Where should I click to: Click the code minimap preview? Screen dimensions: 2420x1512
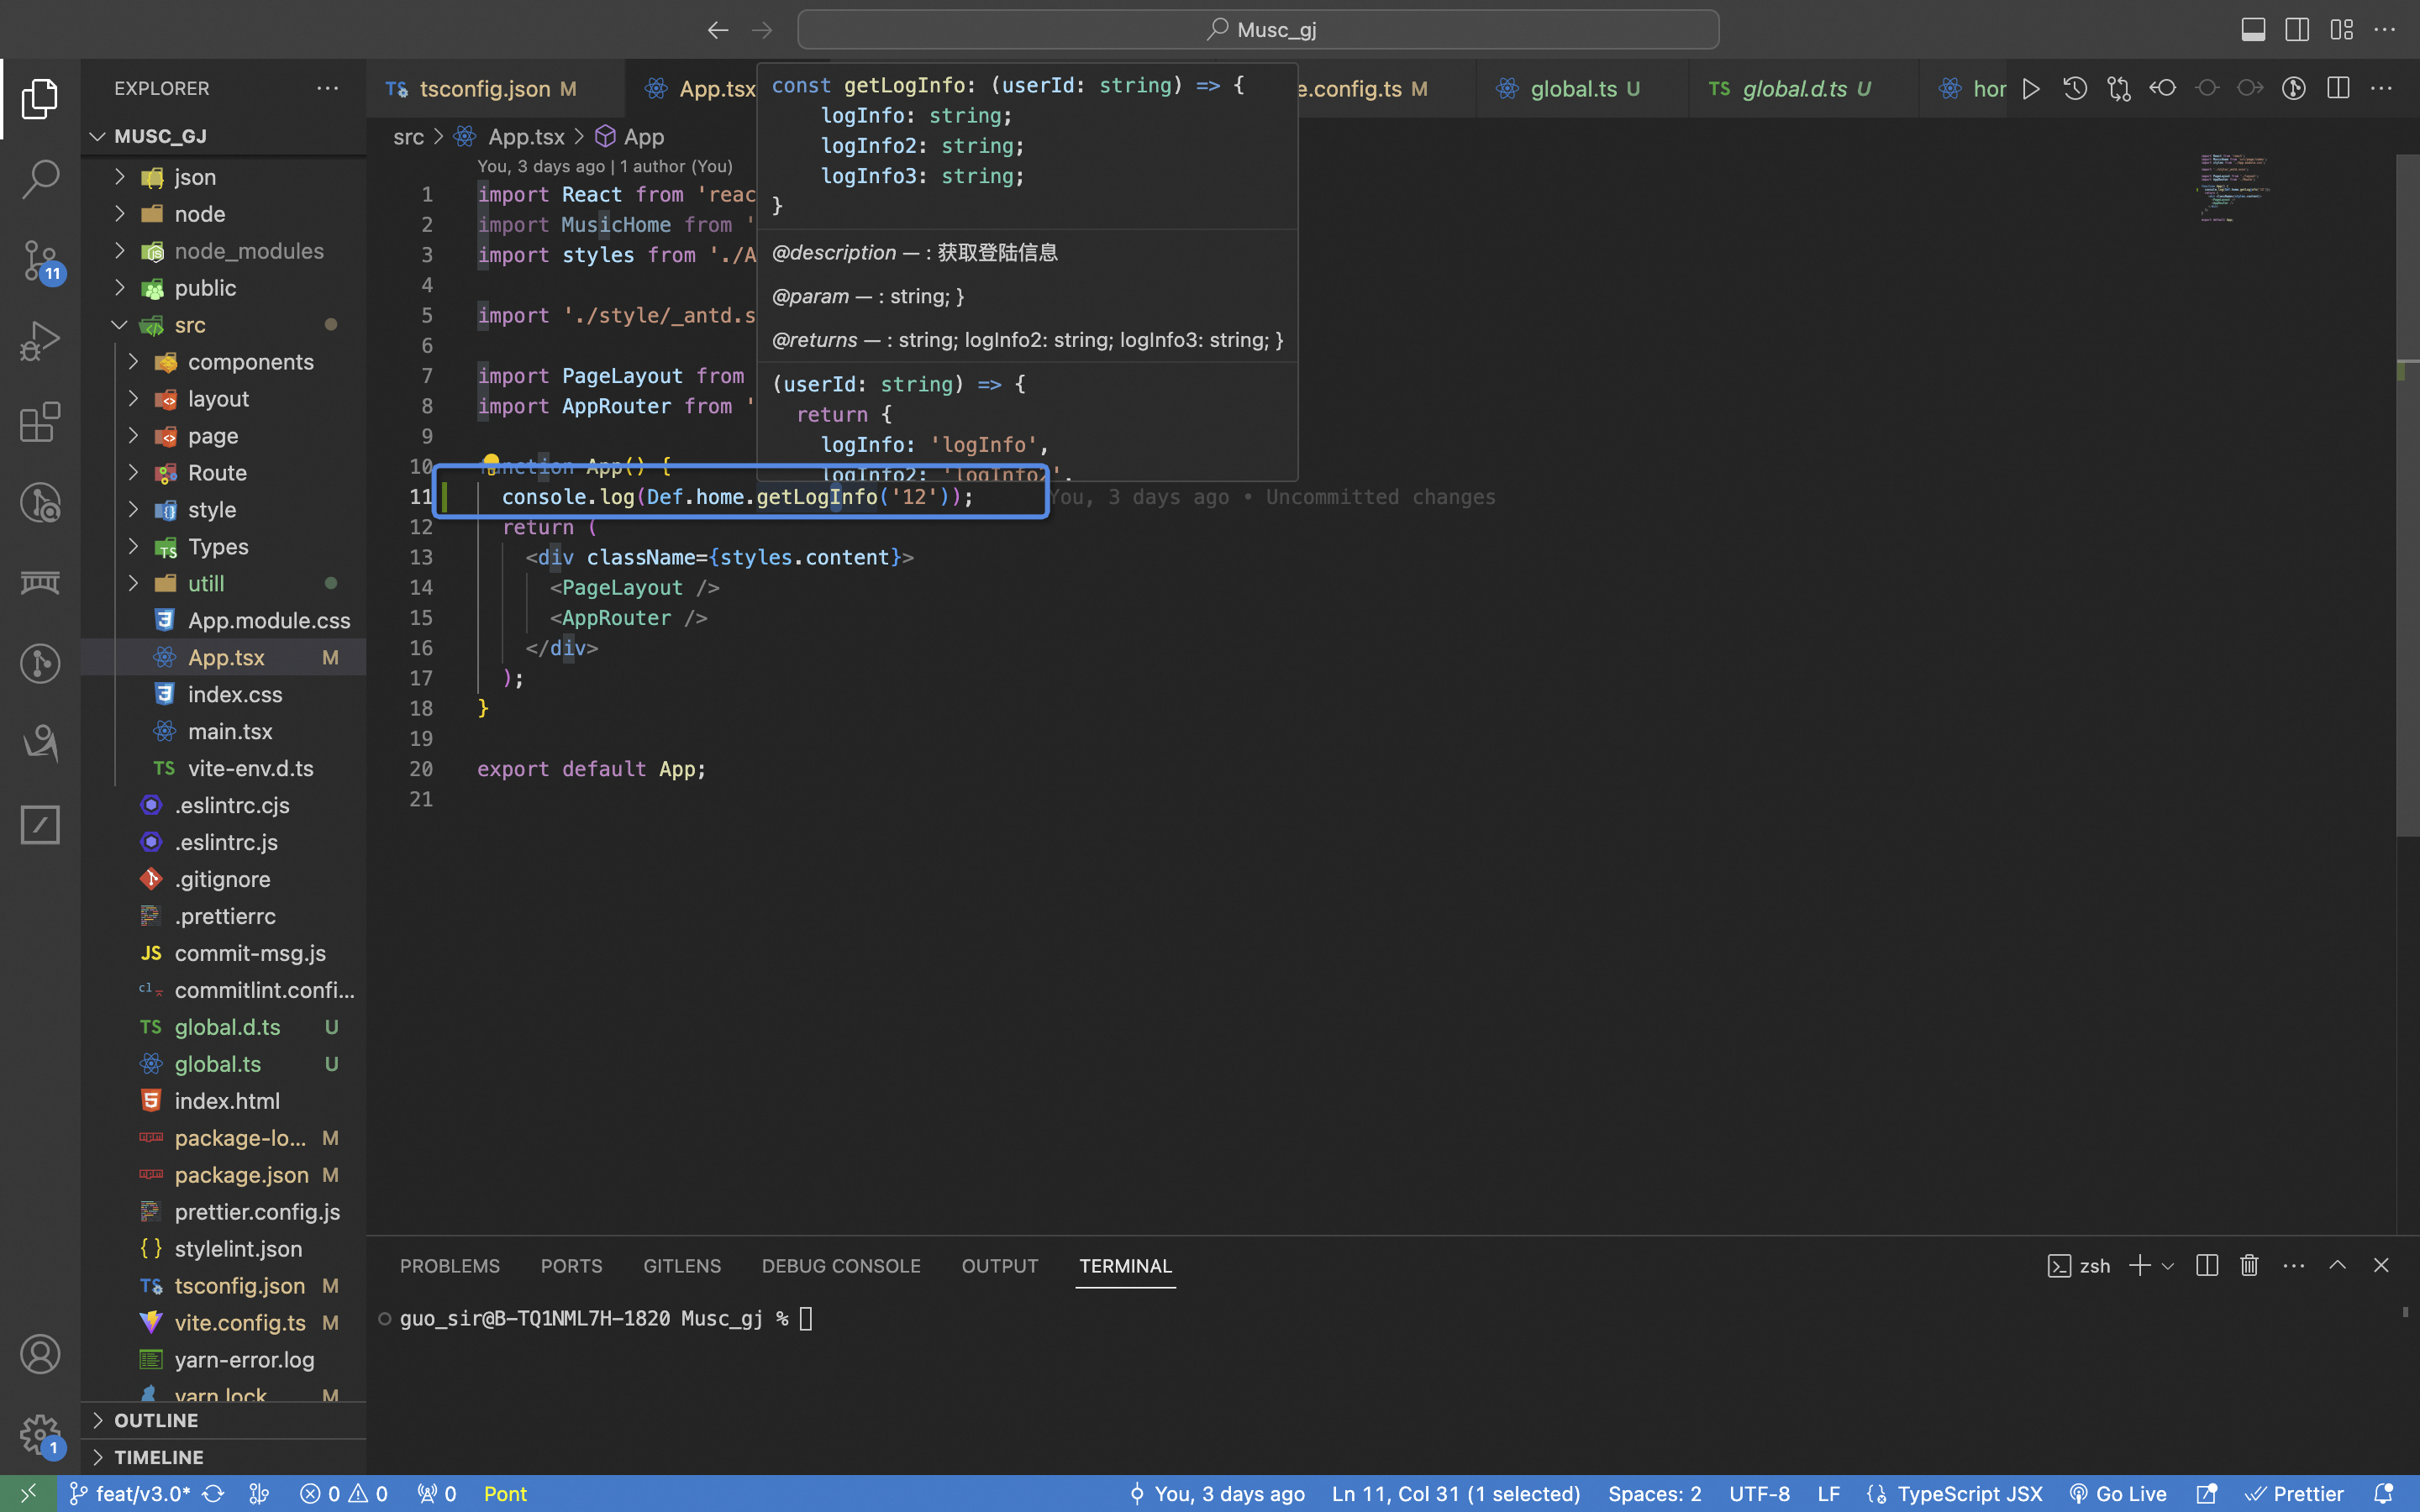coord(2234,188)
